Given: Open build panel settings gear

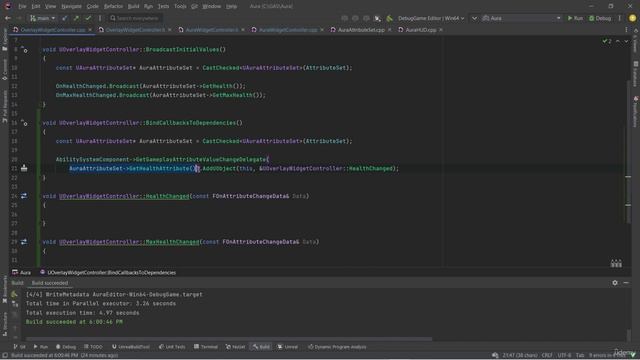Looking at the screenshot, I should 615,283.
